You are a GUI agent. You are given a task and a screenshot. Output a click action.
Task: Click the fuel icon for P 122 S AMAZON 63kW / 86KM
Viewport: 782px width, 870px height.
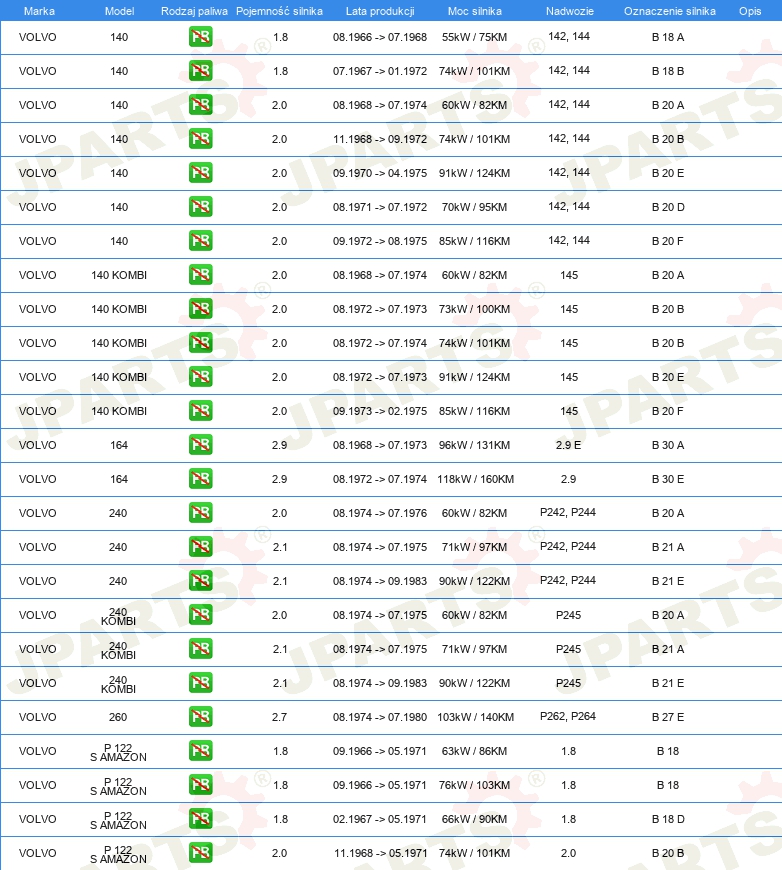tap(200, 751)
